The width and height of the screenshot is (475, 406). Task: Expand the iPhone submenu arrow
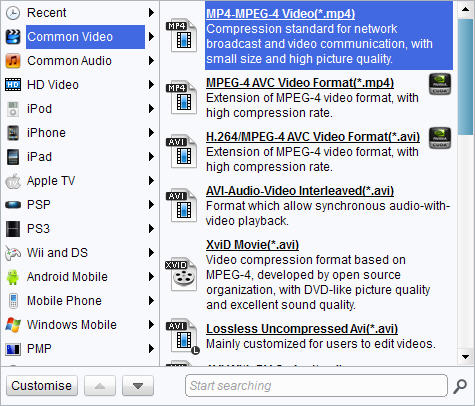(x=151, y=133)
